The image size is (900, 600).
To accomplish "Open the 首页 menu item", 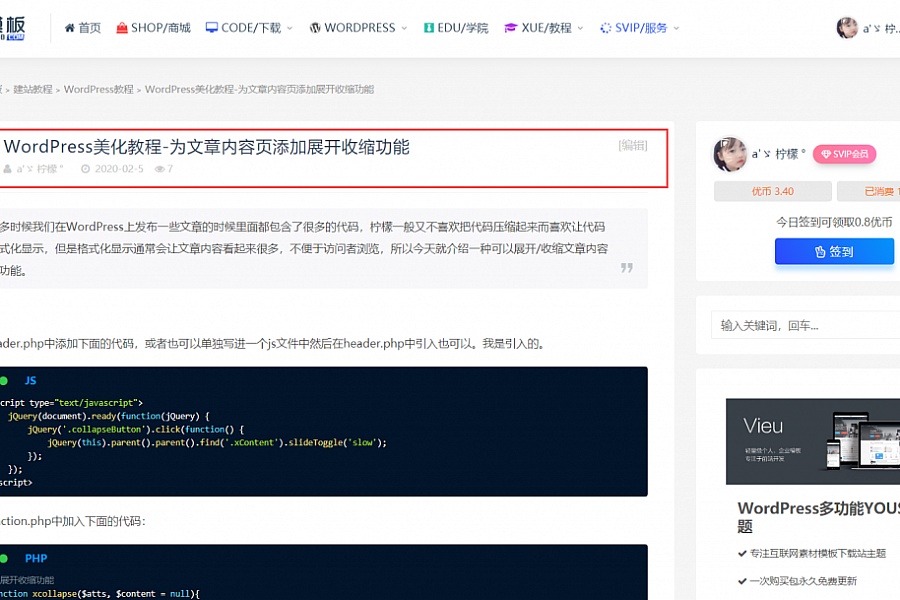I will click(83, 28).
